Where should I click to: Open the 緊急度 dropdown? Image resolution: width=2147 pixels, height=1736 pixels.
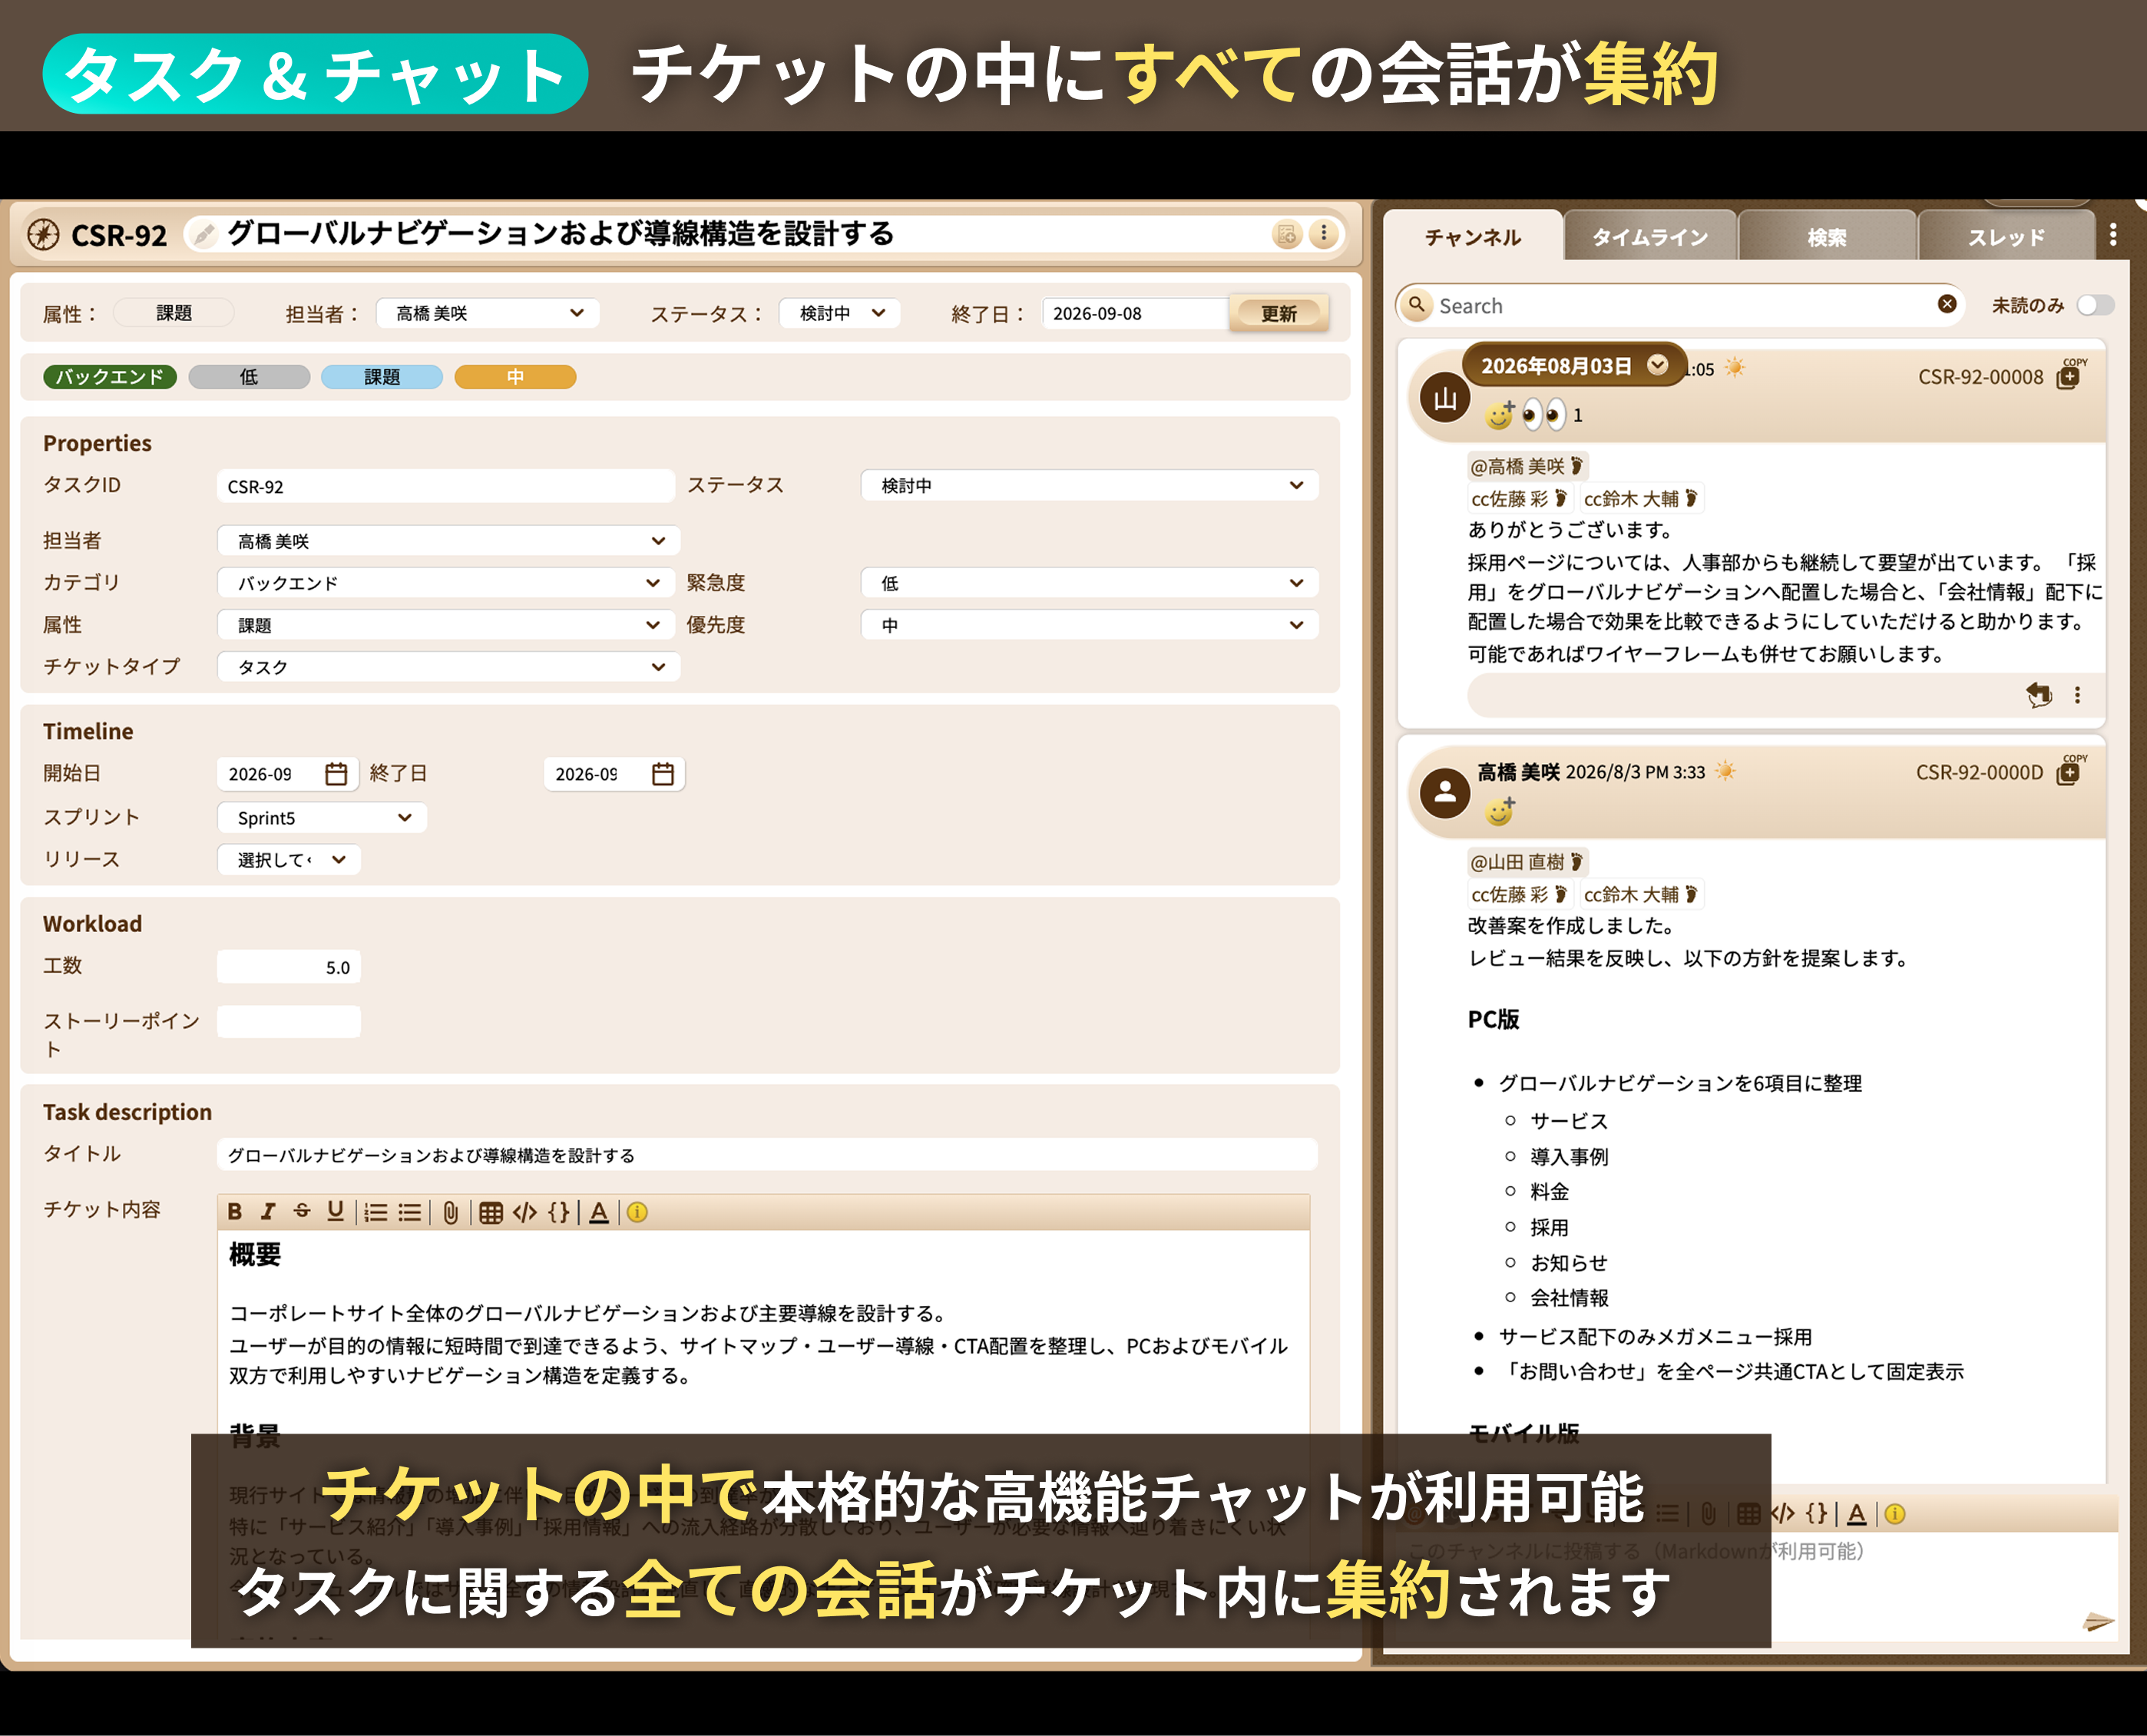[1090, 583]
